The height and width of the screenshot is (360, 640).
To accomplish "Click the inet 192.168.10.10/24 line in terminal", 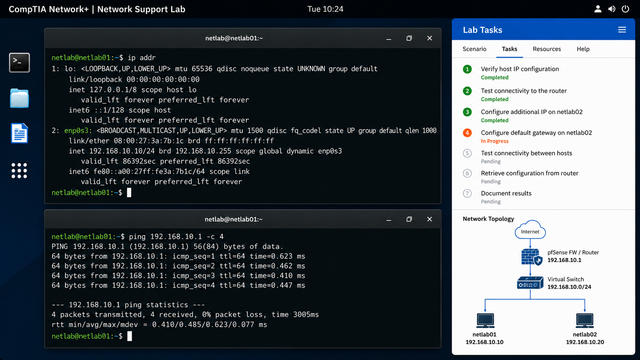I will [205, 151].
